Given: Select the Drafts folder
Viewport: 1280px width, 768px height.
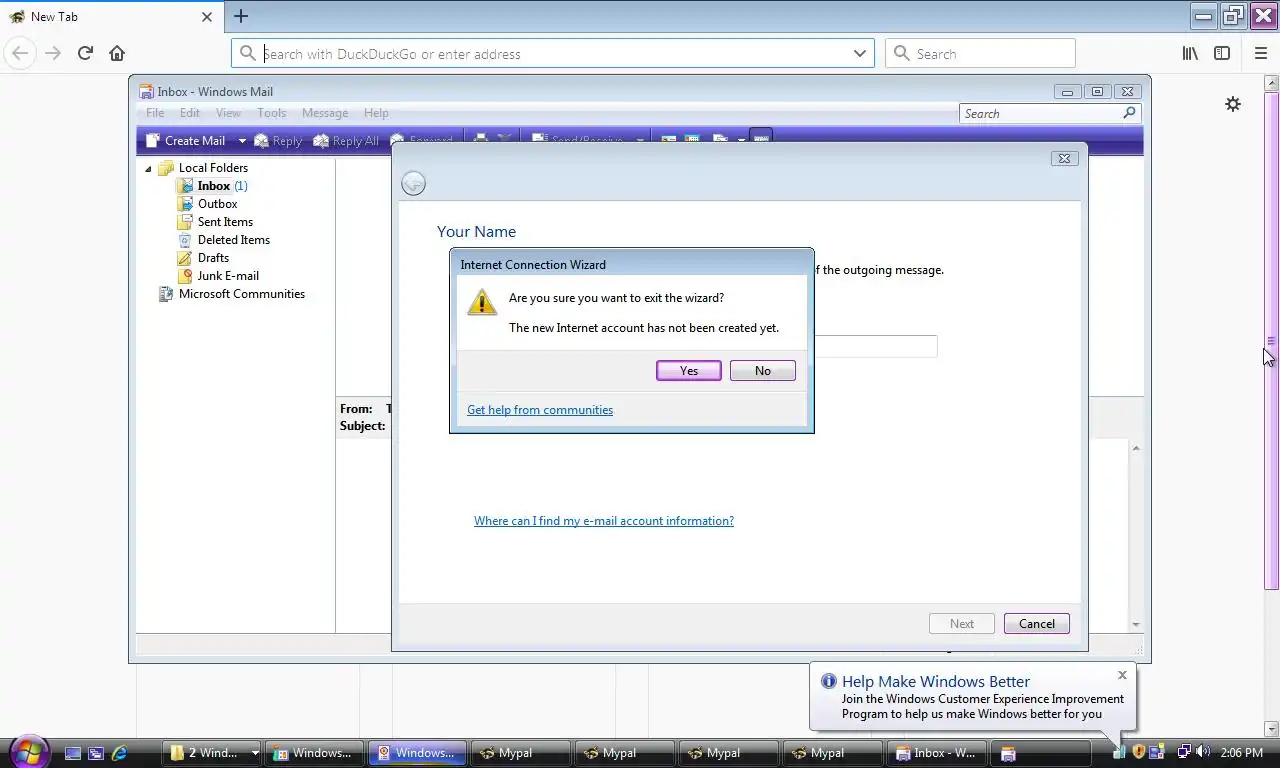Looking at the screenshot, I should [x=213, y=258].
